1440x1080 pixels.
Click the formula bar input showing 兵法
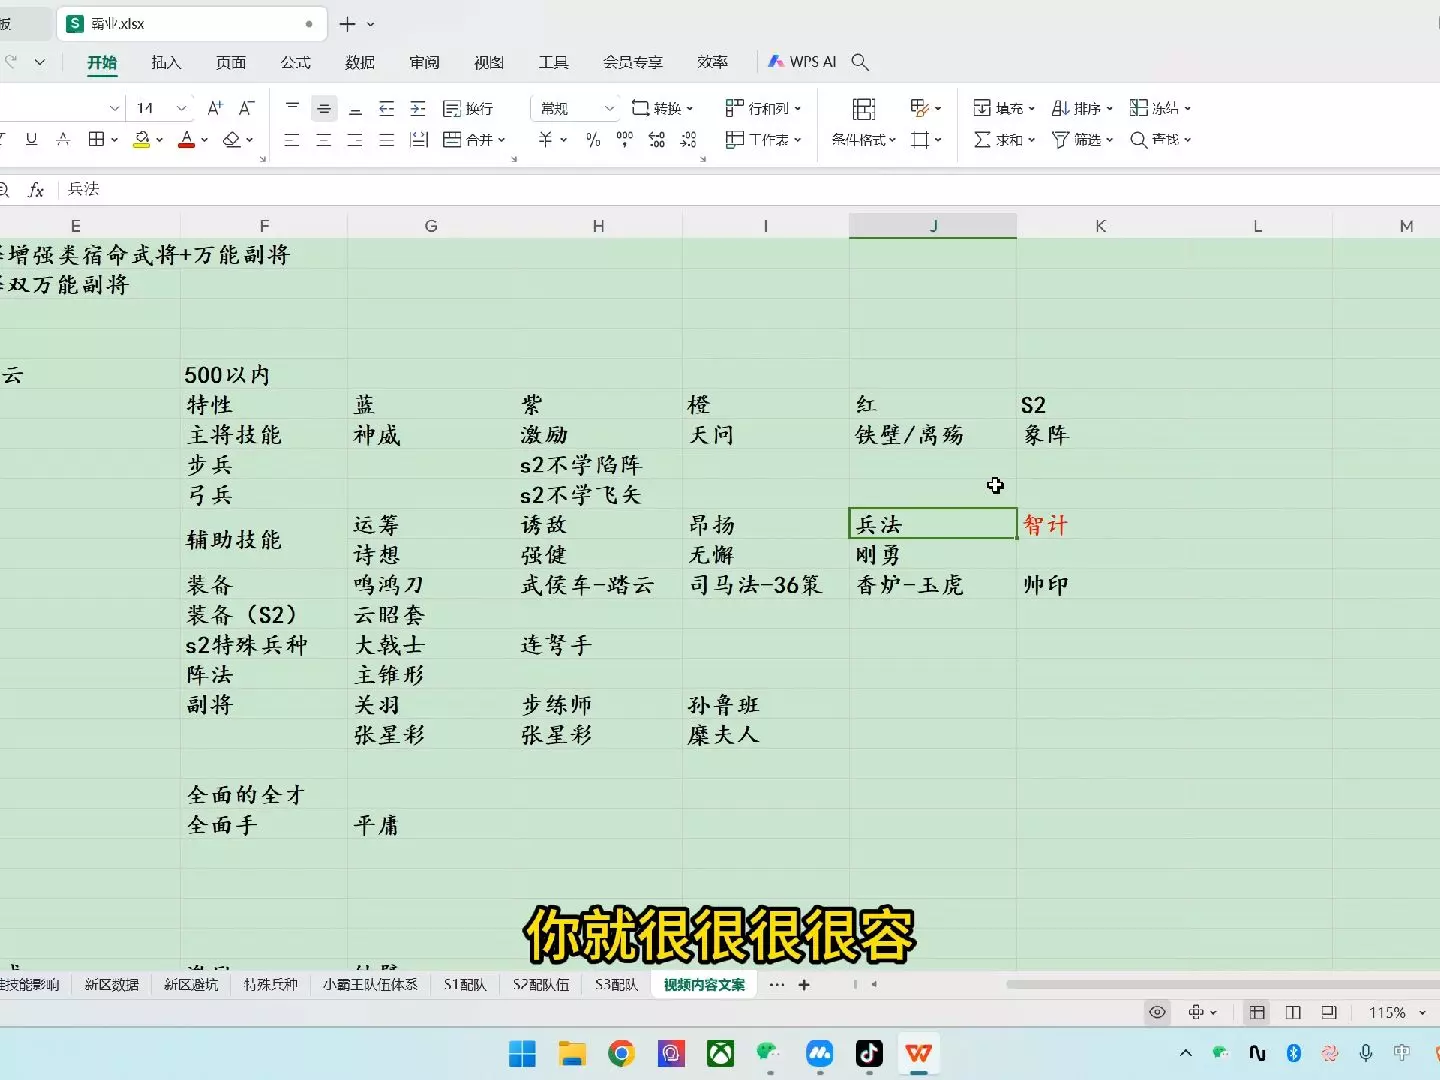tap(750, 189)
